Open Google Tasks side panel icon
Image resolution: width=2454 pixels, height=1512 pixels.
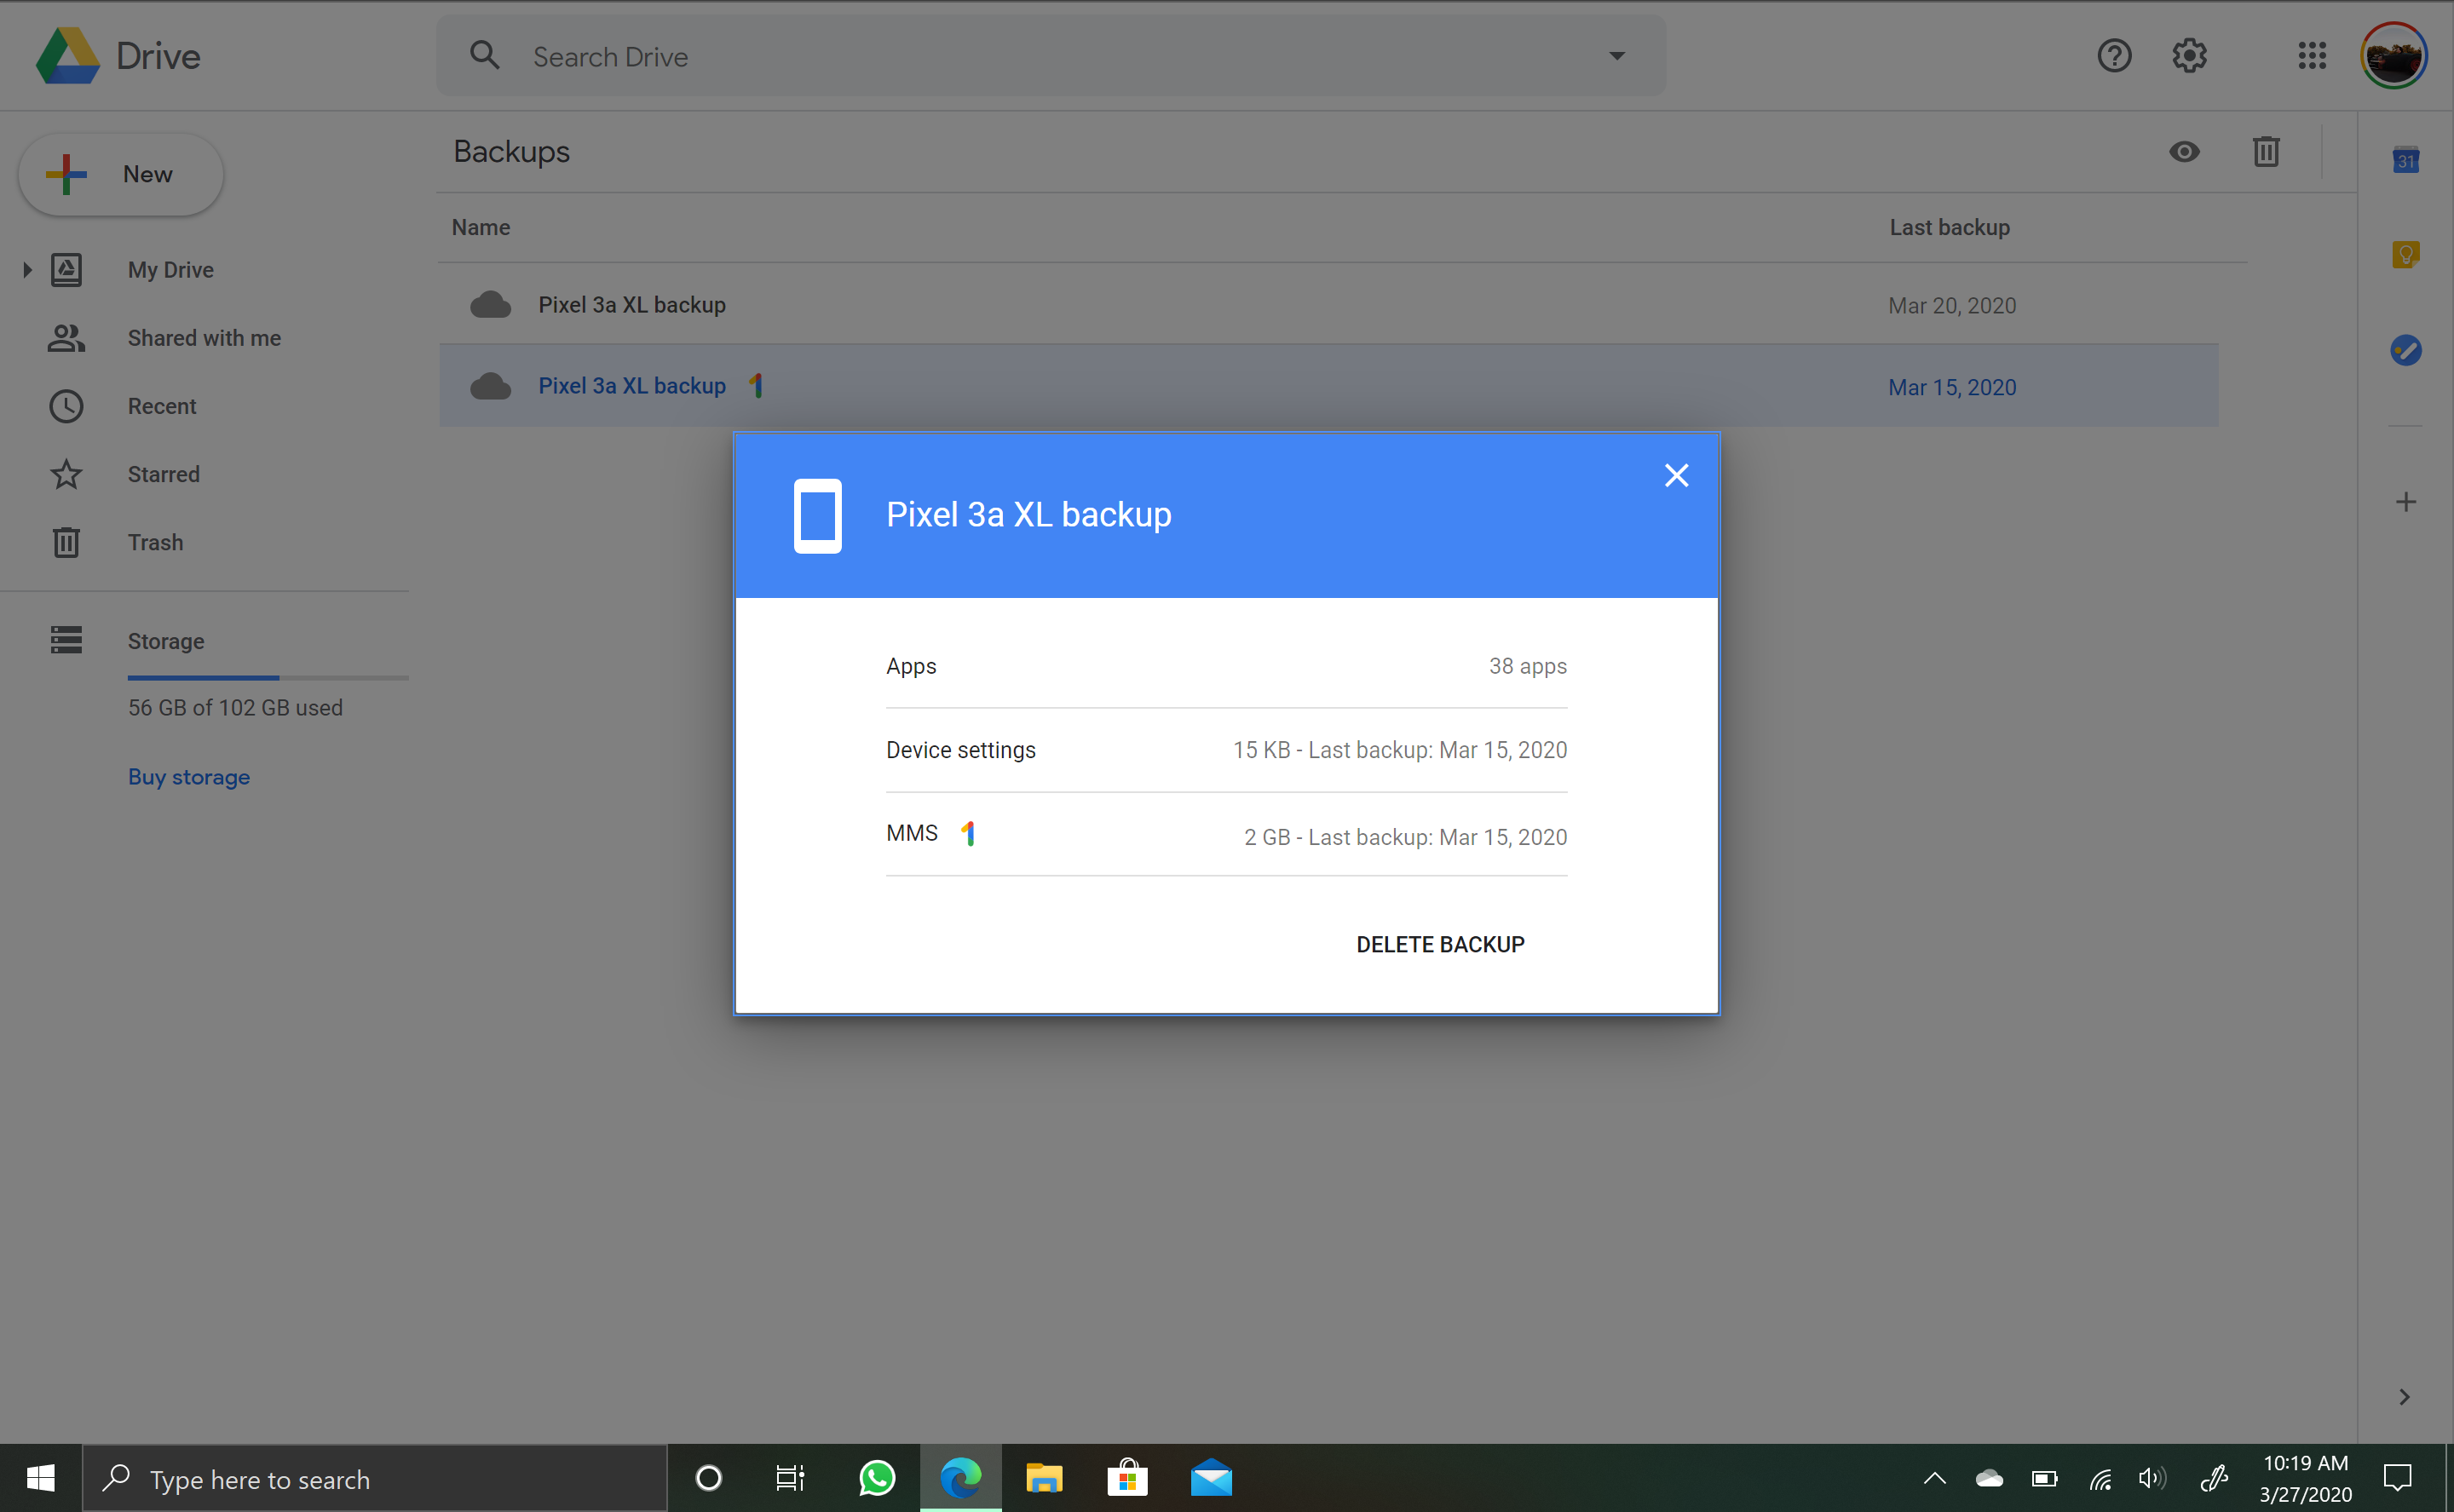[x=2405, y=350]
